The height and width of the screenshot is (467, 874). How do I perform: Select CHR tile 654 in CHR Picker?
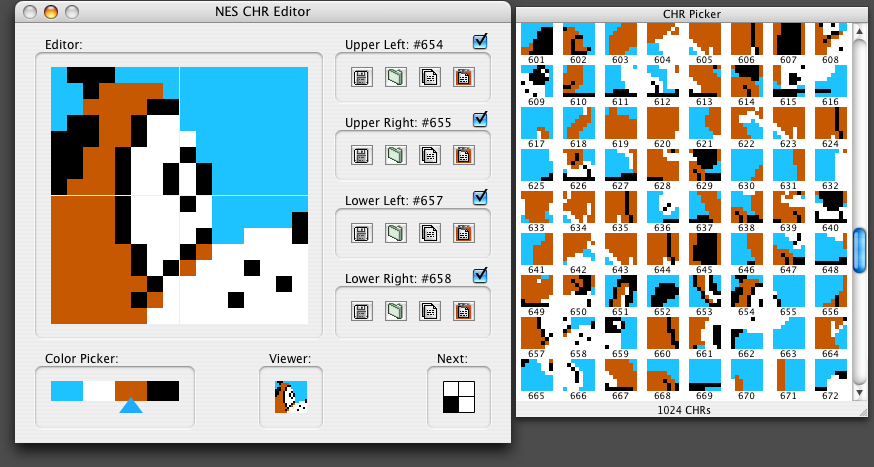[746, 291]
